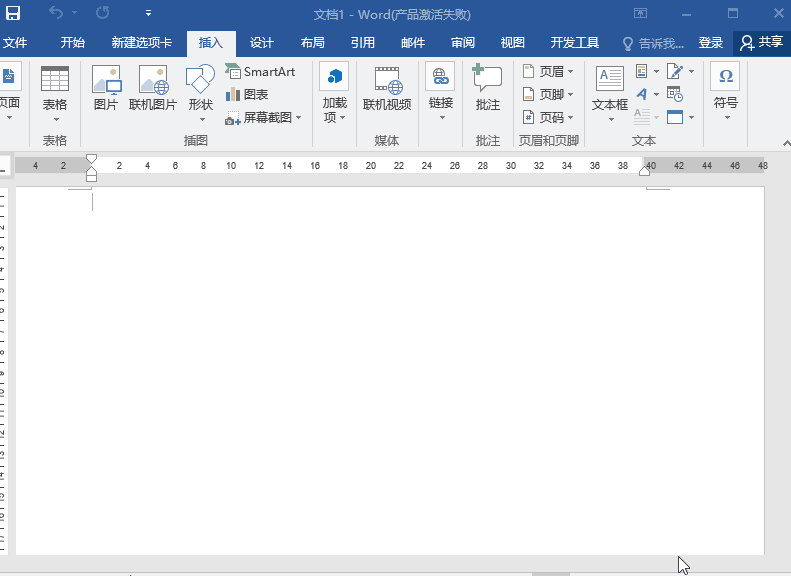Insert a 图表 chart

coord(247,94)
